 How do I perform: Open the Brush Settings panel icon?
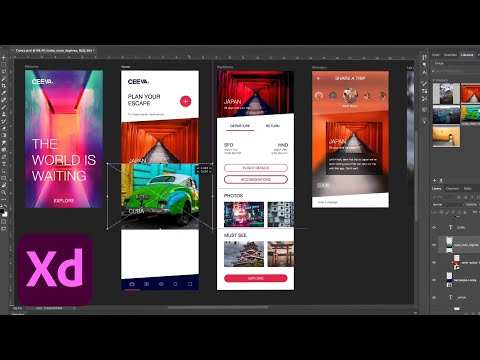point(424,83)
